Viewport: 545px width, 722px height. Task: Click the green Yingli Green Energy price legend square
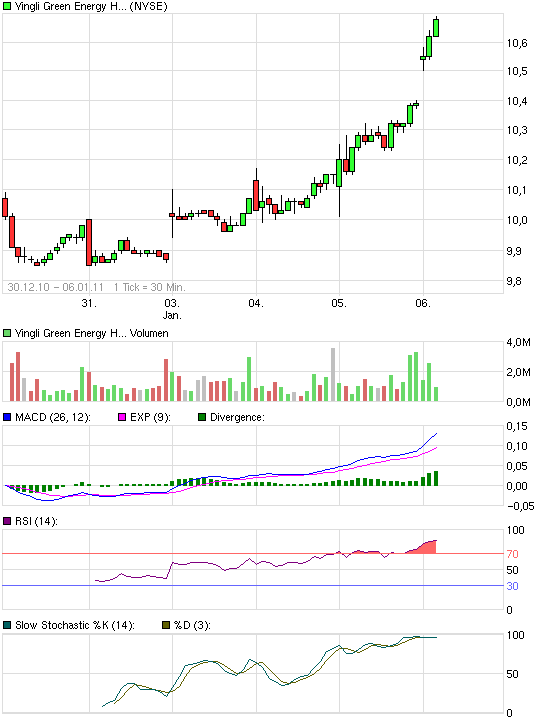pyautogui.click(x=7, y=6)
